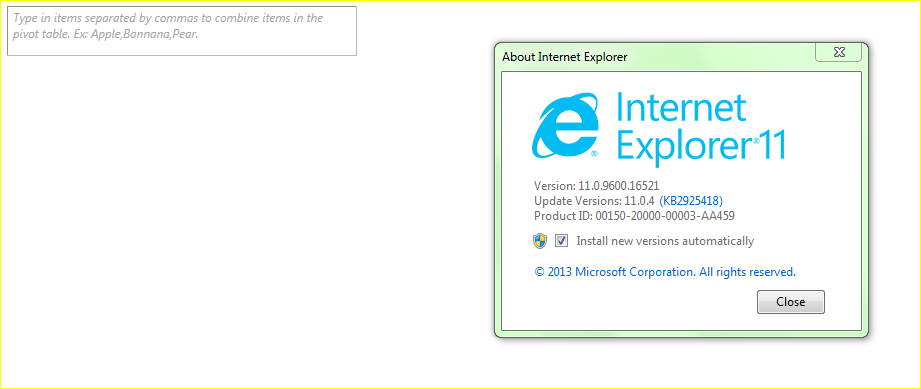The height and width of the screenshot is (389, 921).
Task: Click the 'Update Versions: 11.0.4' text
Action: [x=594, y=200]
